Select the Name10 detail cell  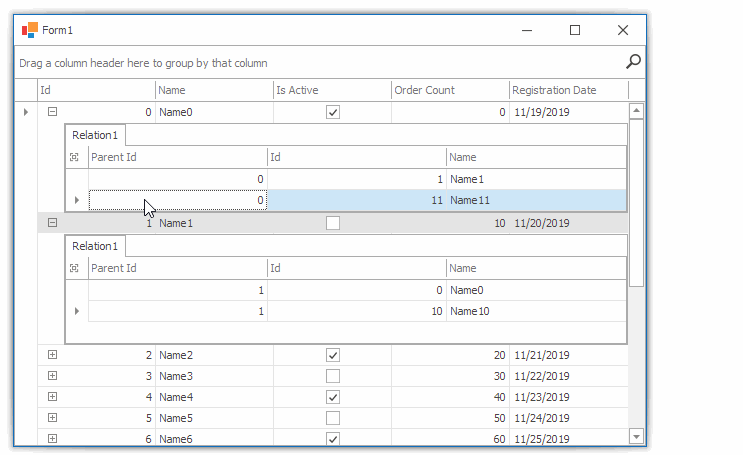[536, 311]
